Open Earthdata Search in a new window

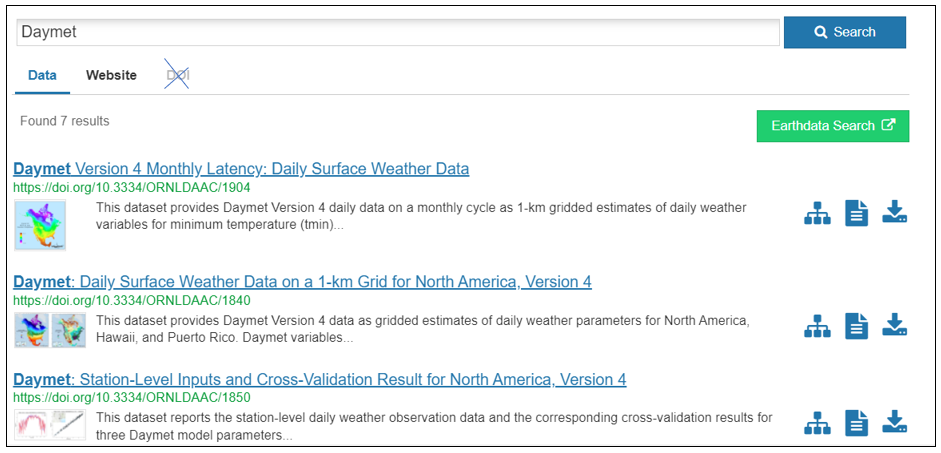833,126
